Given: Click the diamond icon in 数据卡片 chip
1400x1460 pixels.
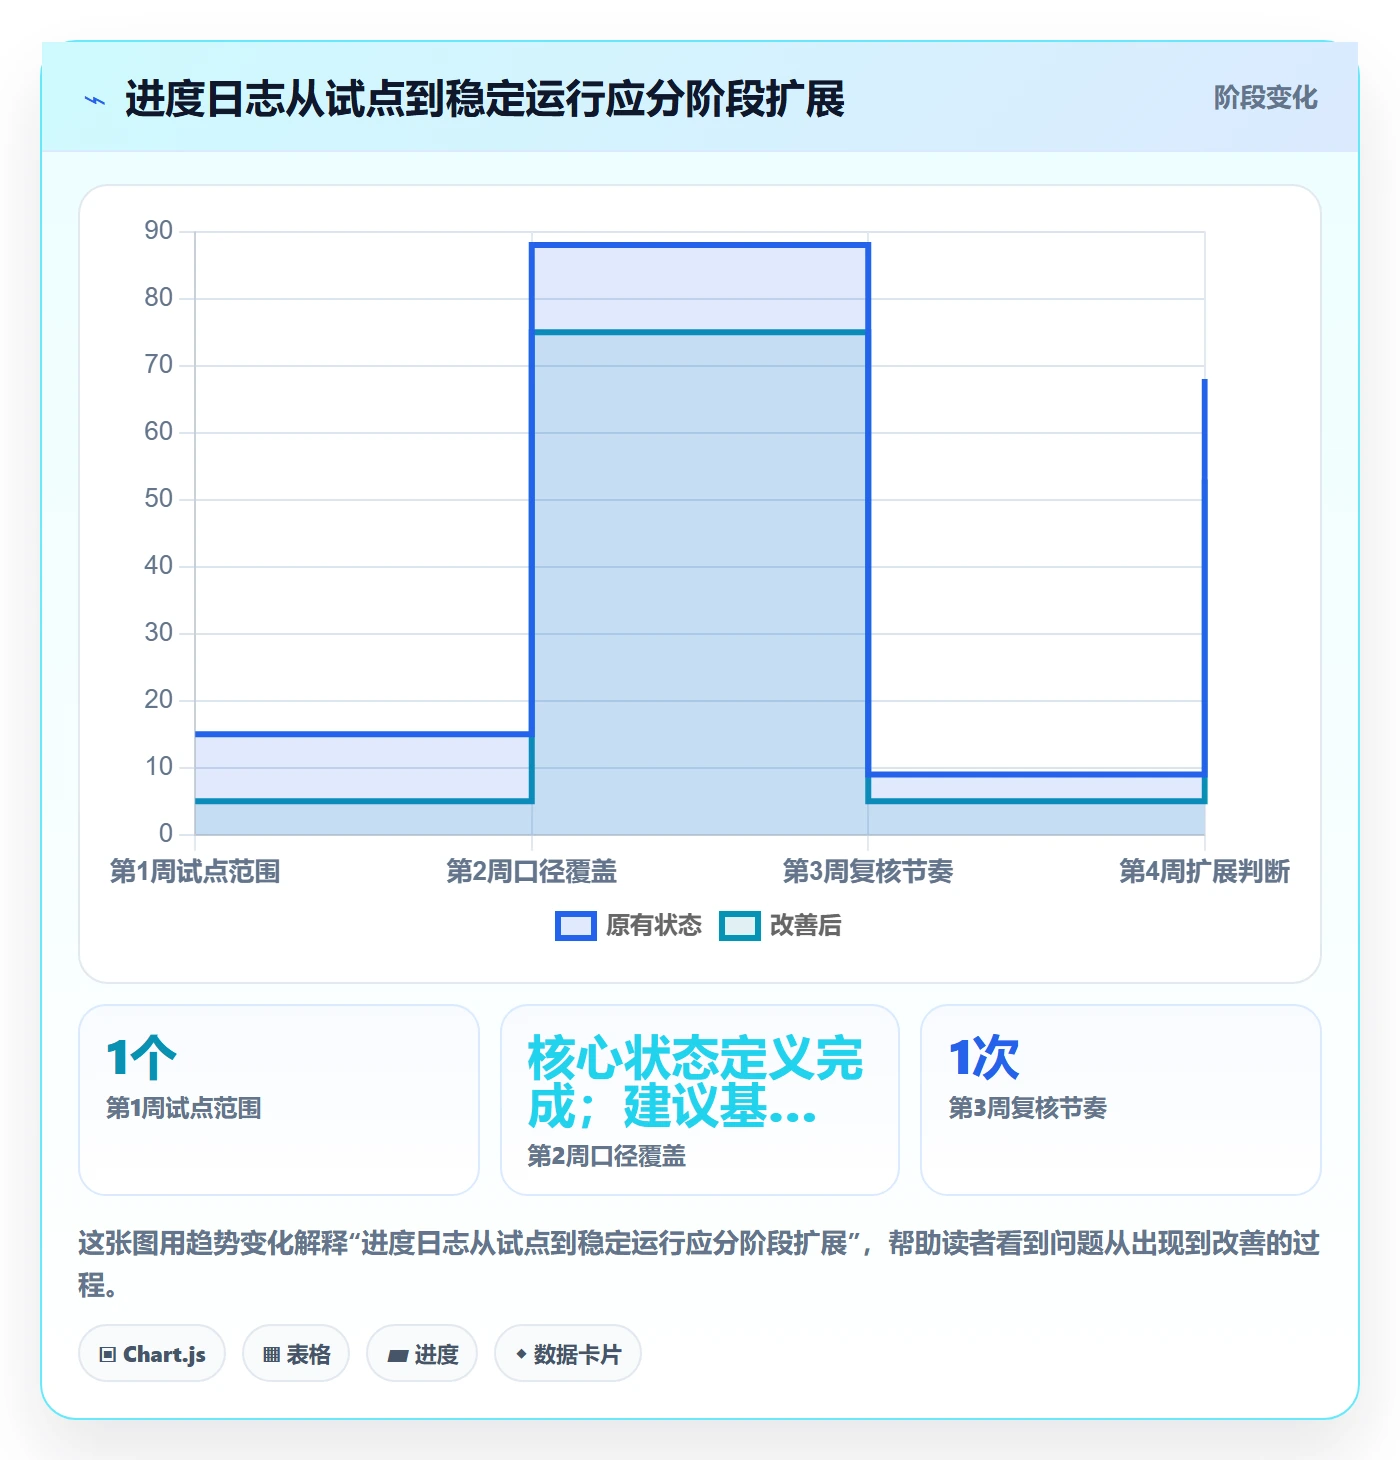Looking at the screenshot, I should click(x=521, y=1354).
